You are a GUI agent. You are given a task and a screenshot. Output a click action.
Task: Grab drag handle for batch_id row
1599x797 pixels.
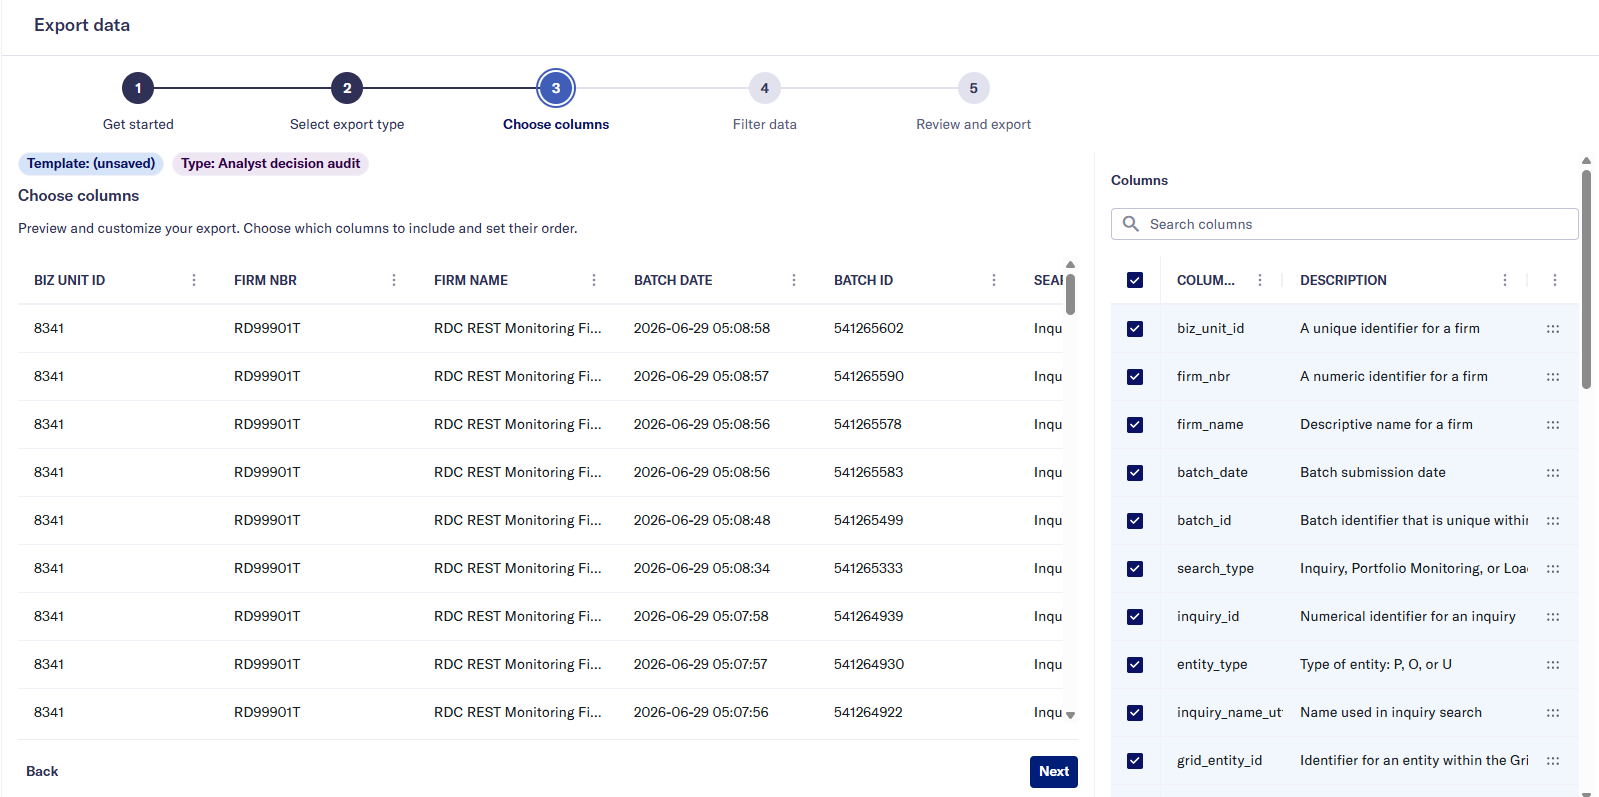pyautogui.click(x=1553, y=520)
